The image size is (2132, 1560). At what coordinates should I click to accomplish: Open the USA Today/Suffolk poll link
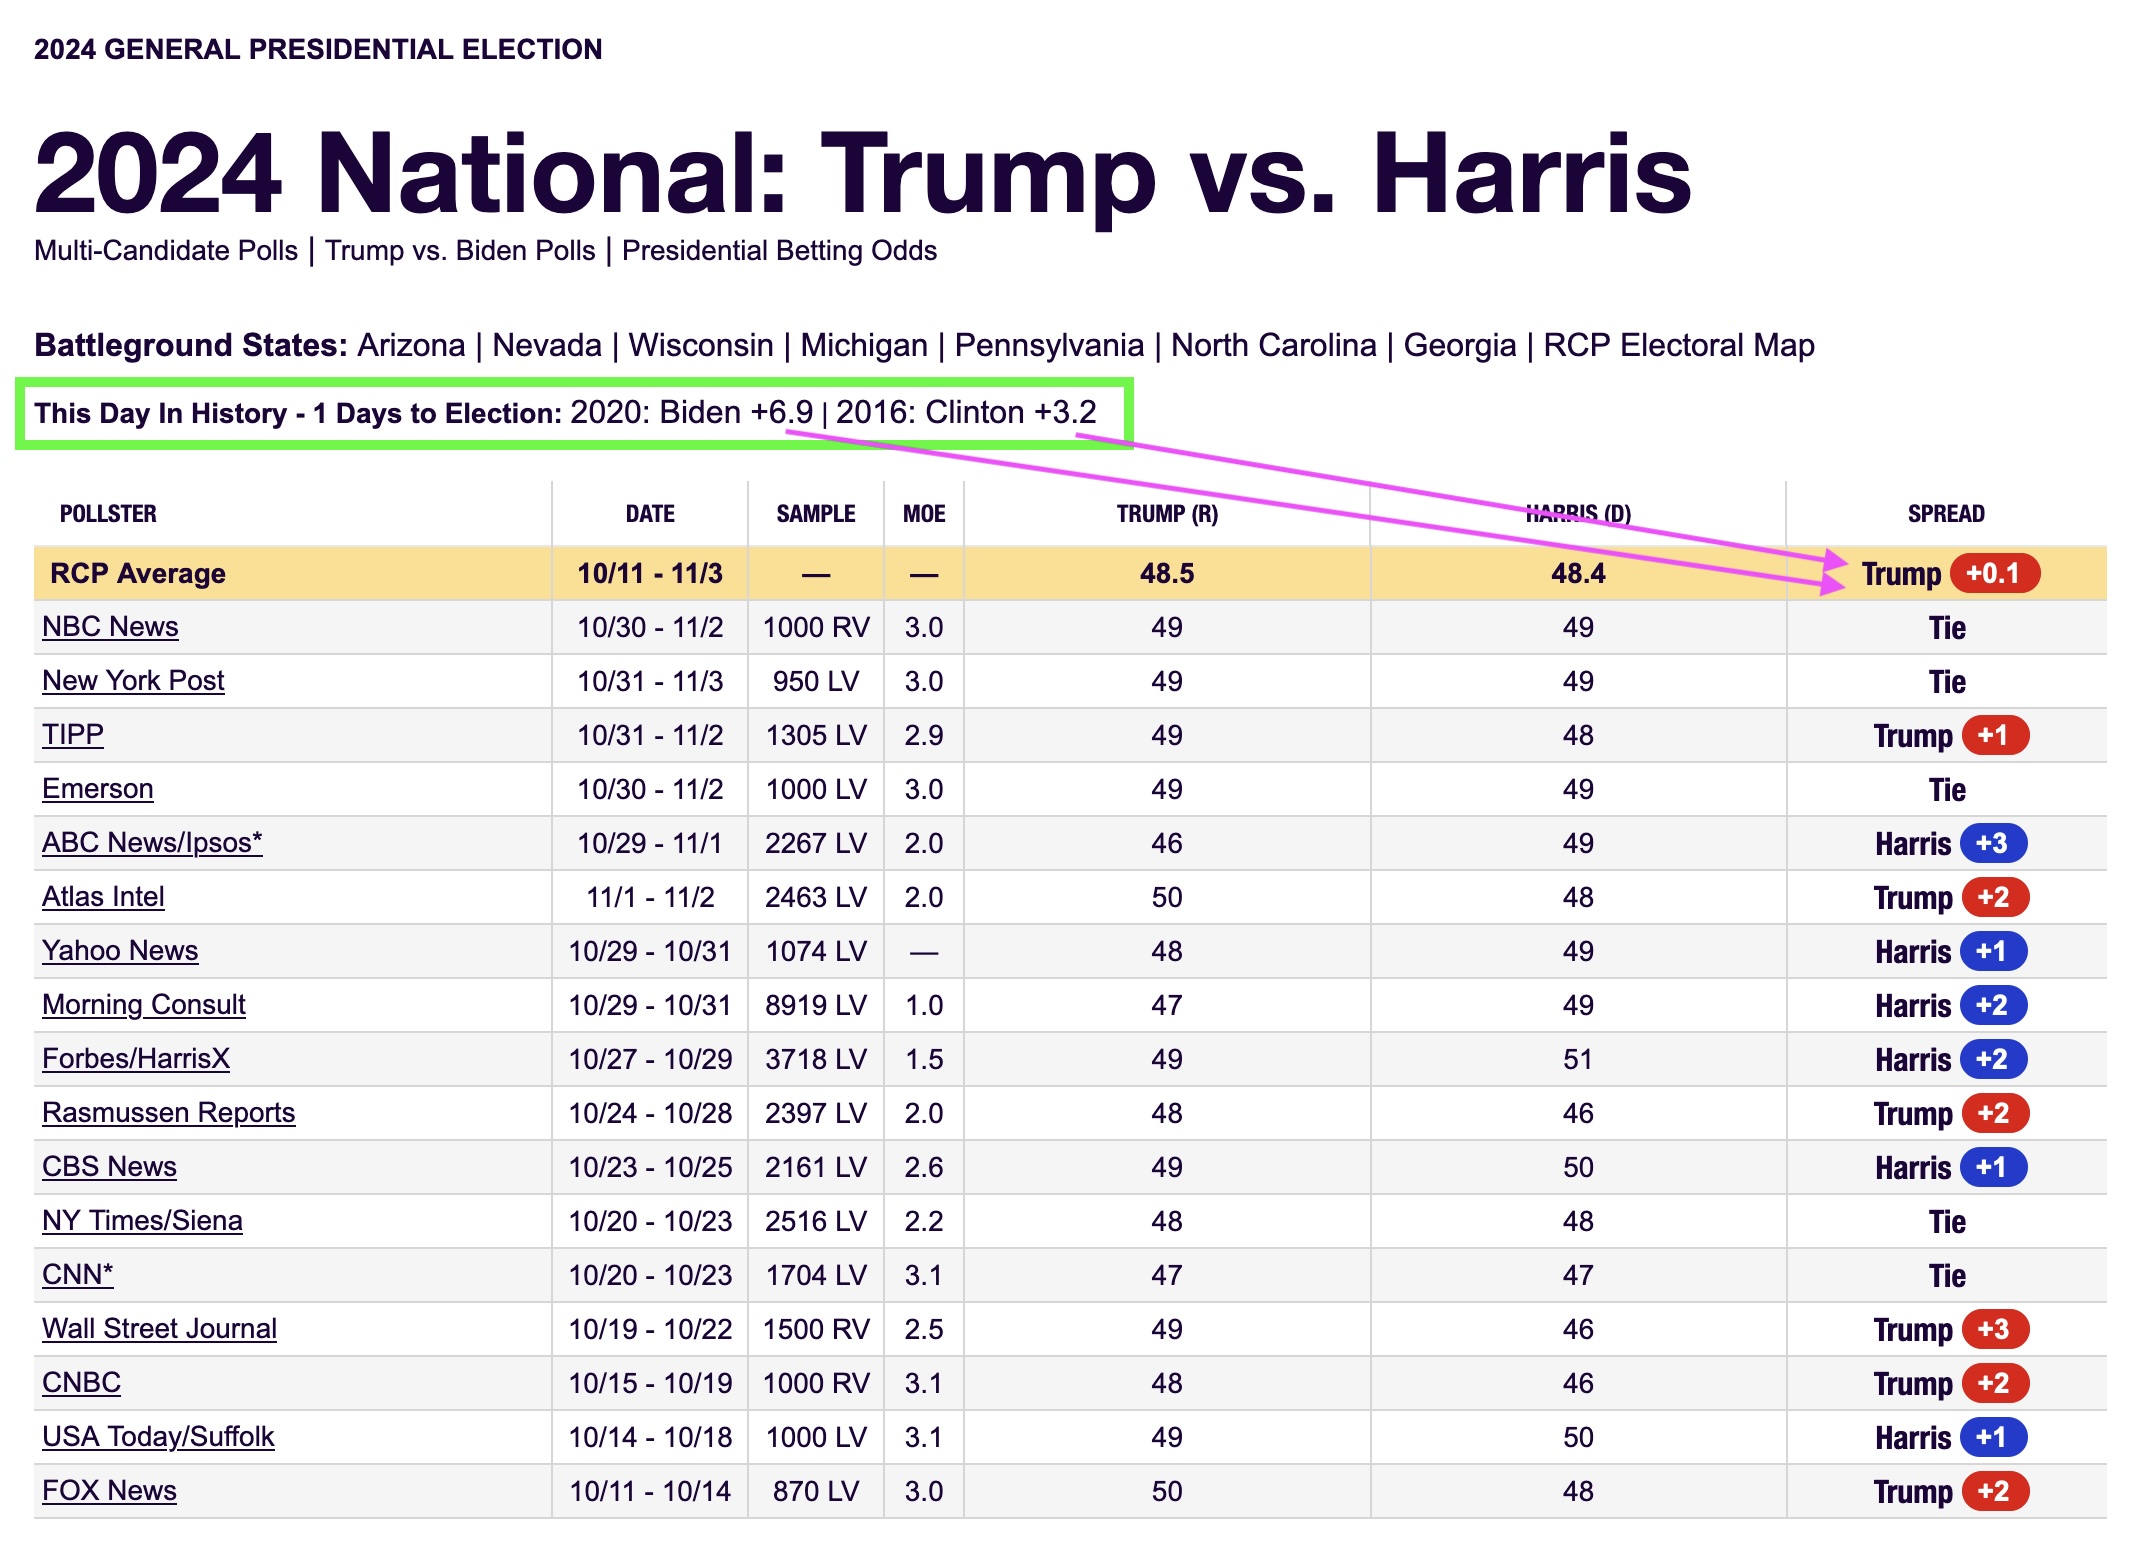158,1437
